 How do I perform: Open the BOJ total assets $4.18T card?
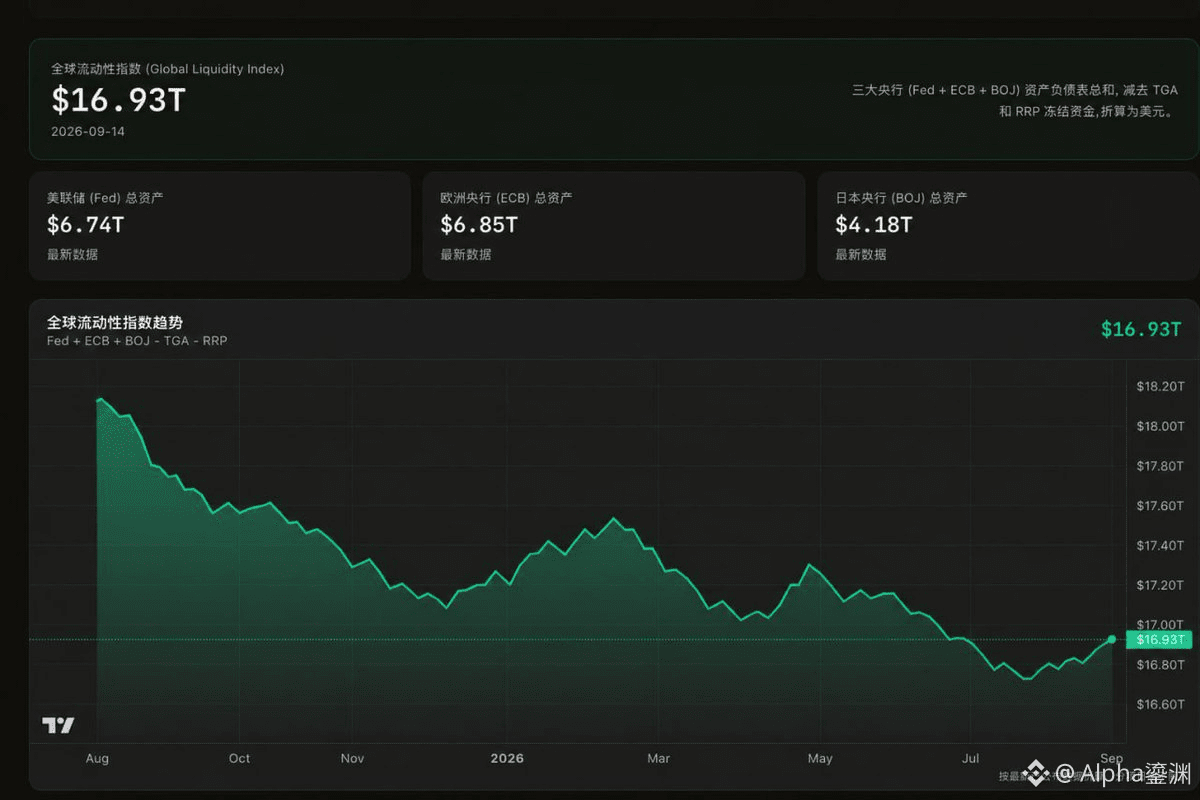click(1008, 226)
